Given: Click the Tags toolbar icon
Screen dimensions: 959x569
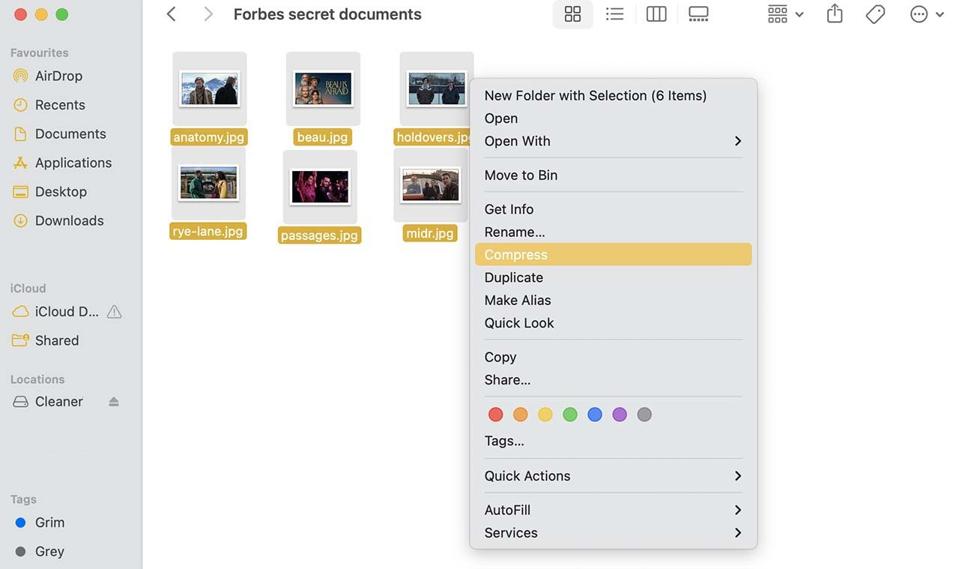Looking at the screenshot, I should (875, 14).
